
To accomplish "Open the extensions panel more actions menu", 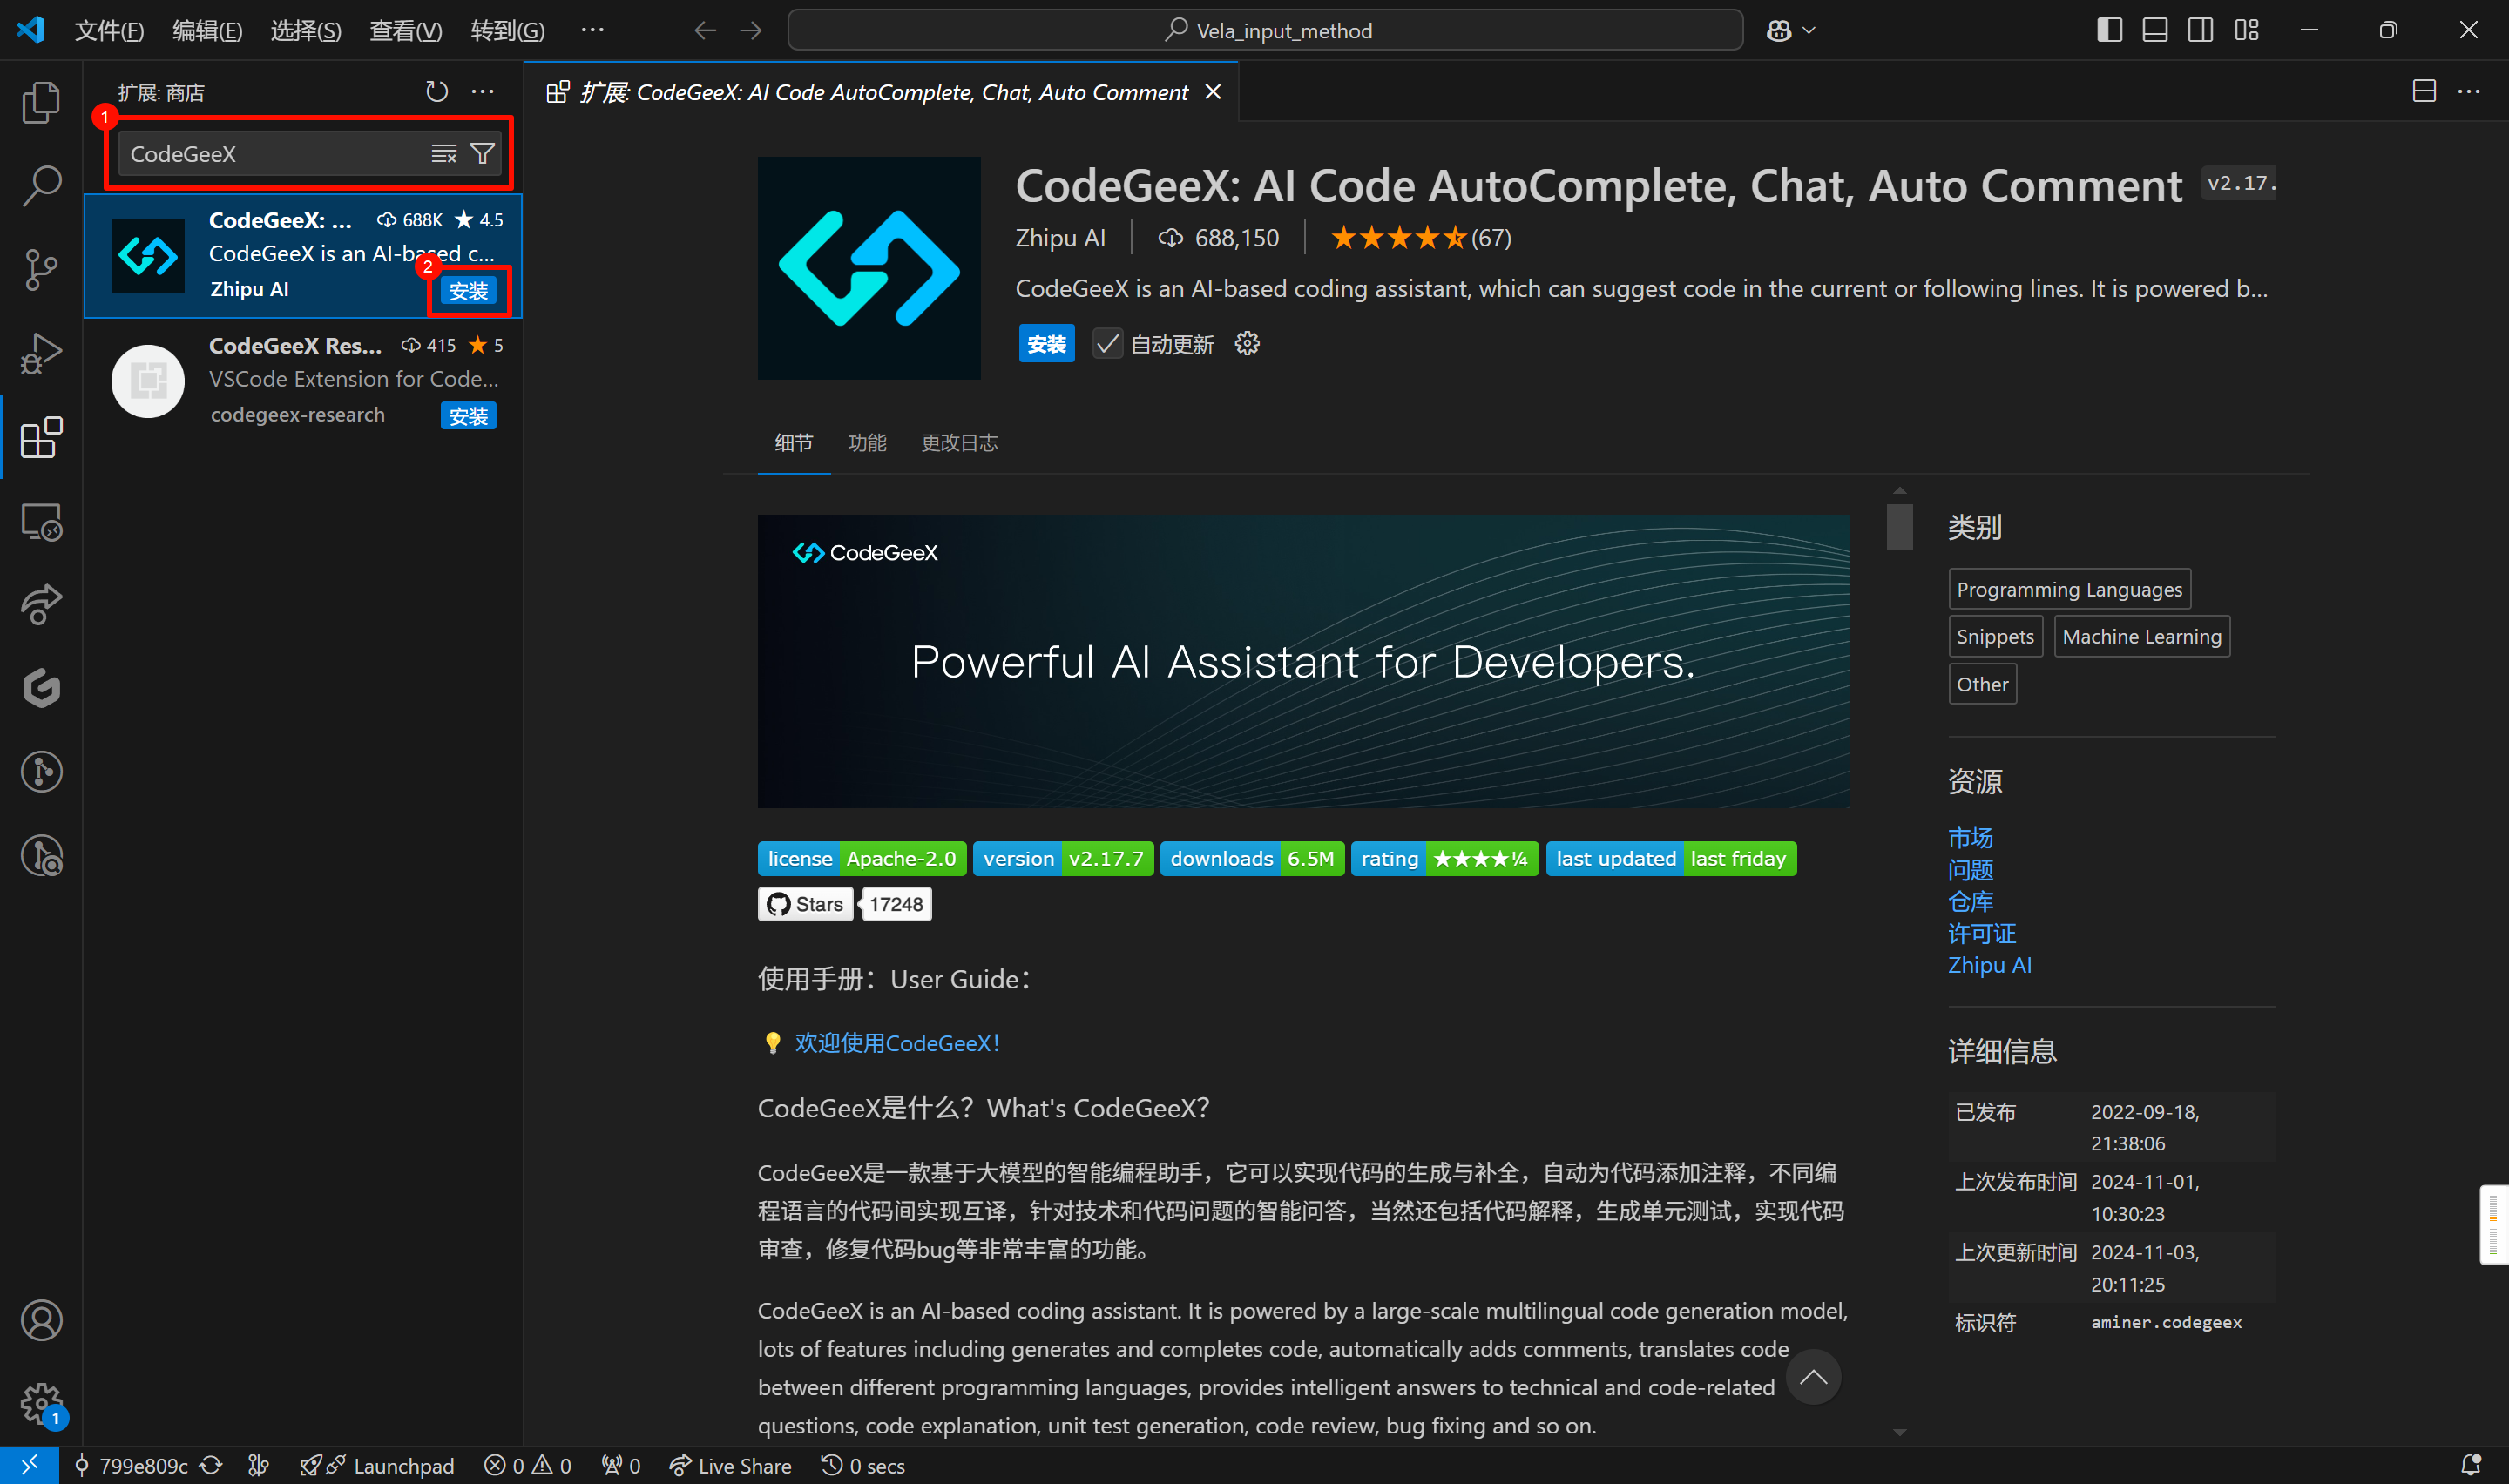I will [x=483, y=92].
